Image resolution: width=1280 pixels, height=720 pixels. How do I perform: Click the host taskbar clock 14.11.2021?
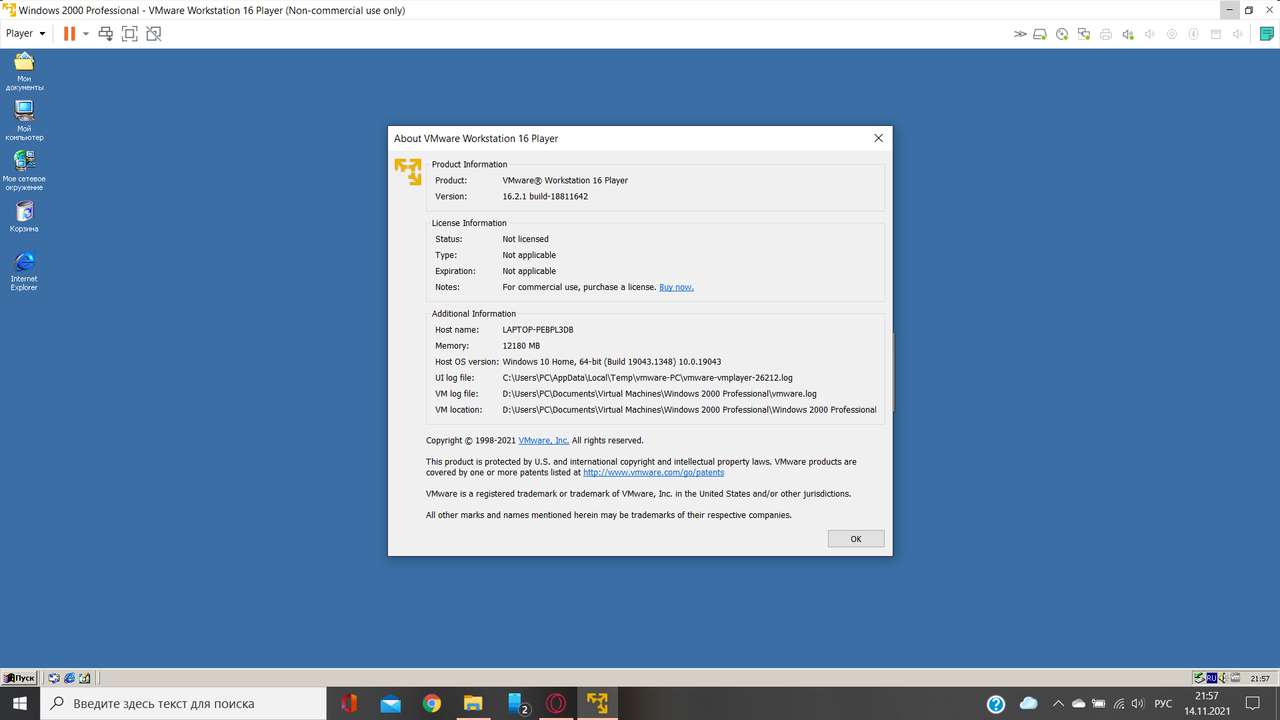[1207, 703]
